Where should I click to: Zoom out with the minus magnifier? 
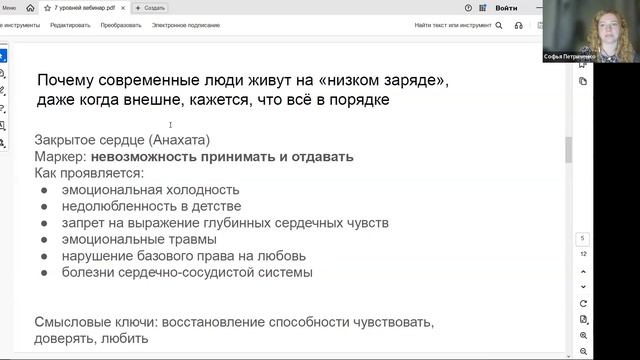point(583,351)
